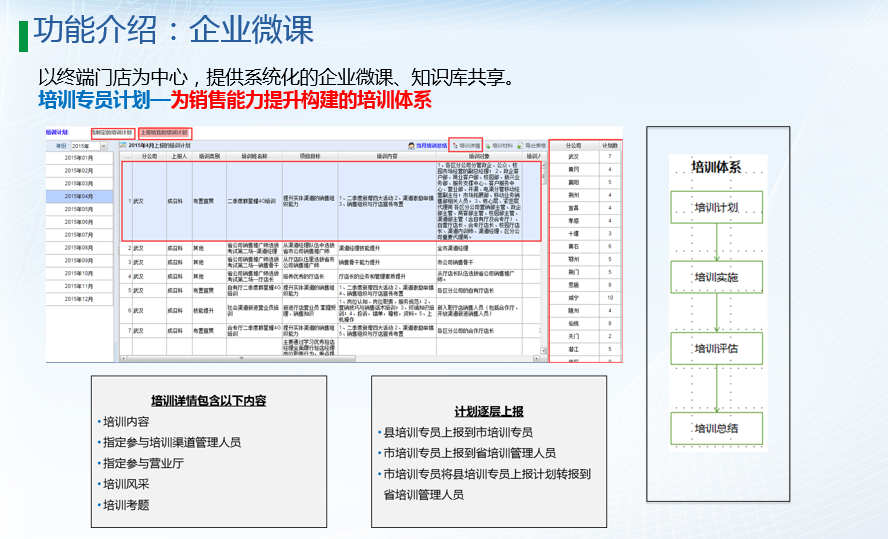The width and height of the screenshot is (888, 539).
Task: Click the 培训详情 toolbar icon
Action: 455,146
